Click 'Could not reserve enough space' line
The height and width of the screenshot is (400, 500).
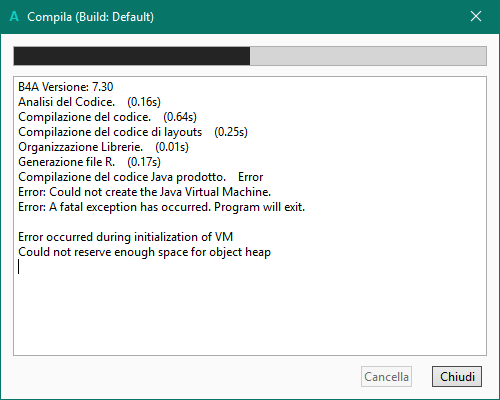144,252
